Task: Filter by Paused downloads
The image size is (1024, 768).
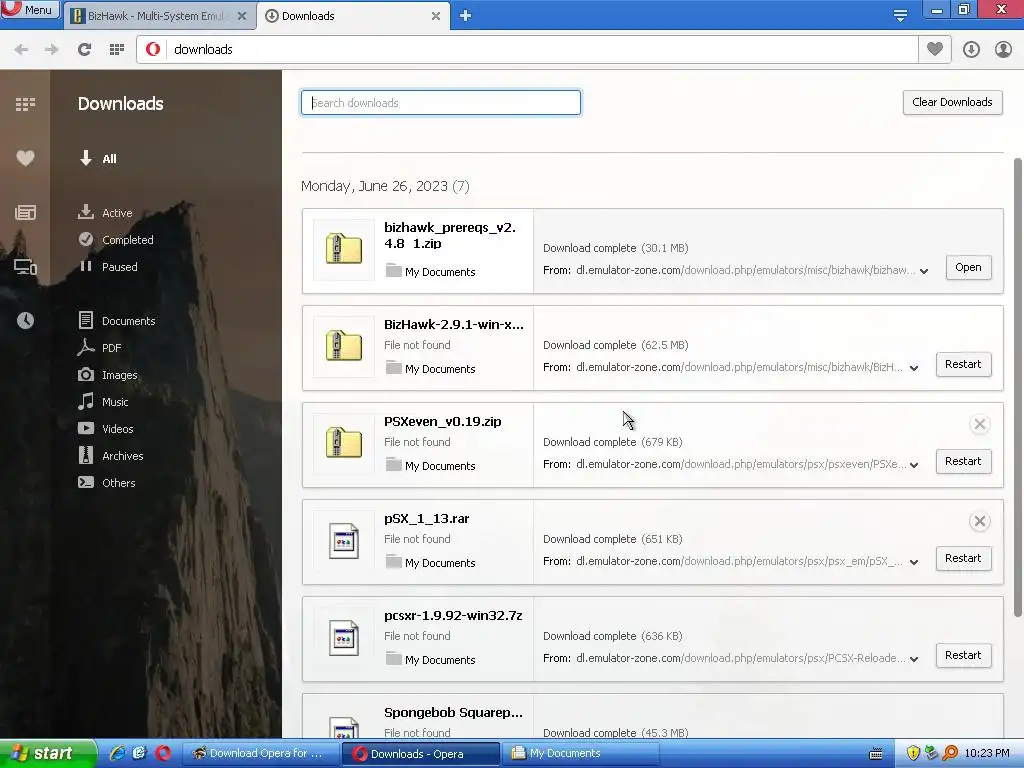Action: (x=108, y=266)
